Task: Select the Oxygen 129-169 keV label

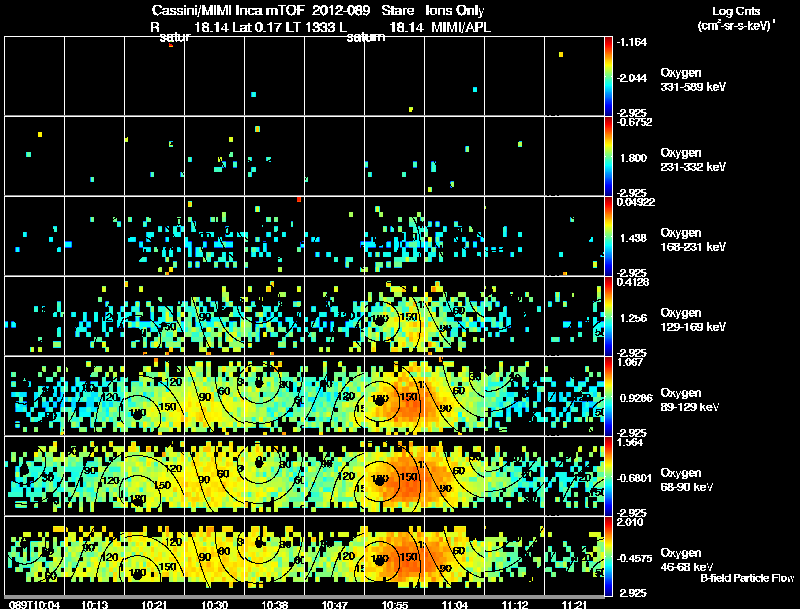Action: (693, 320)
